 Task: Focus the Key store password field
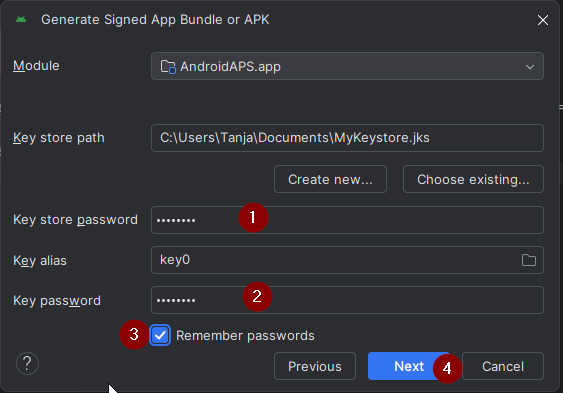[347, 220]
